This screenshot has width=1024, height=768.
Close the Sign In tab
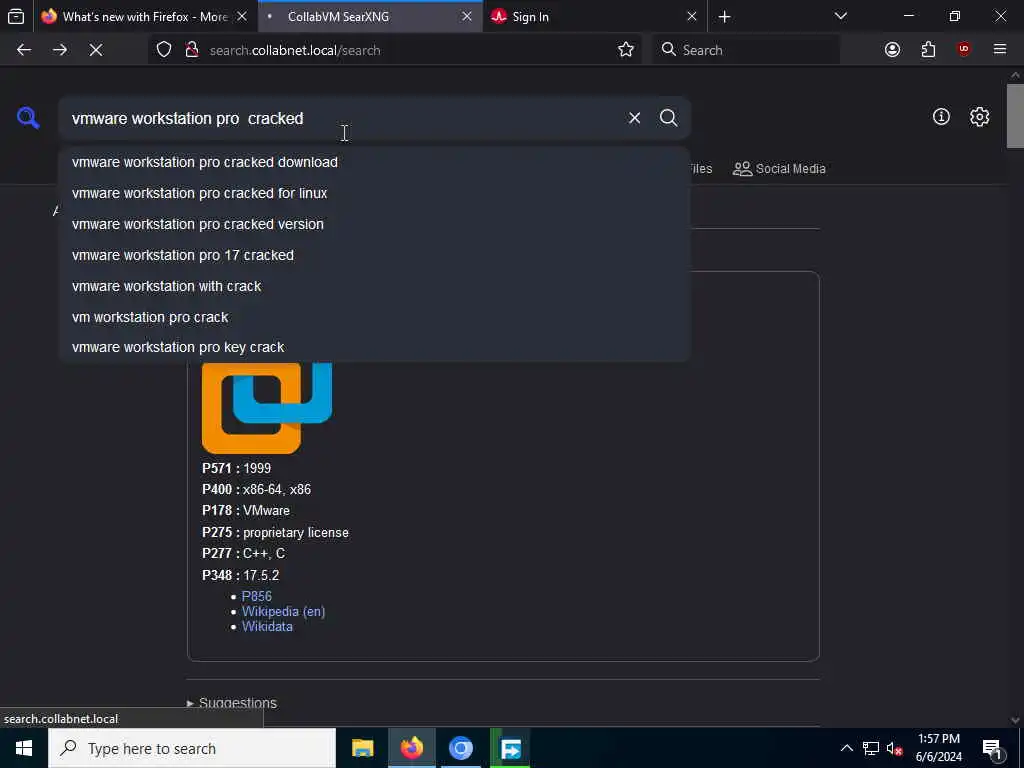tap(692, 16)
